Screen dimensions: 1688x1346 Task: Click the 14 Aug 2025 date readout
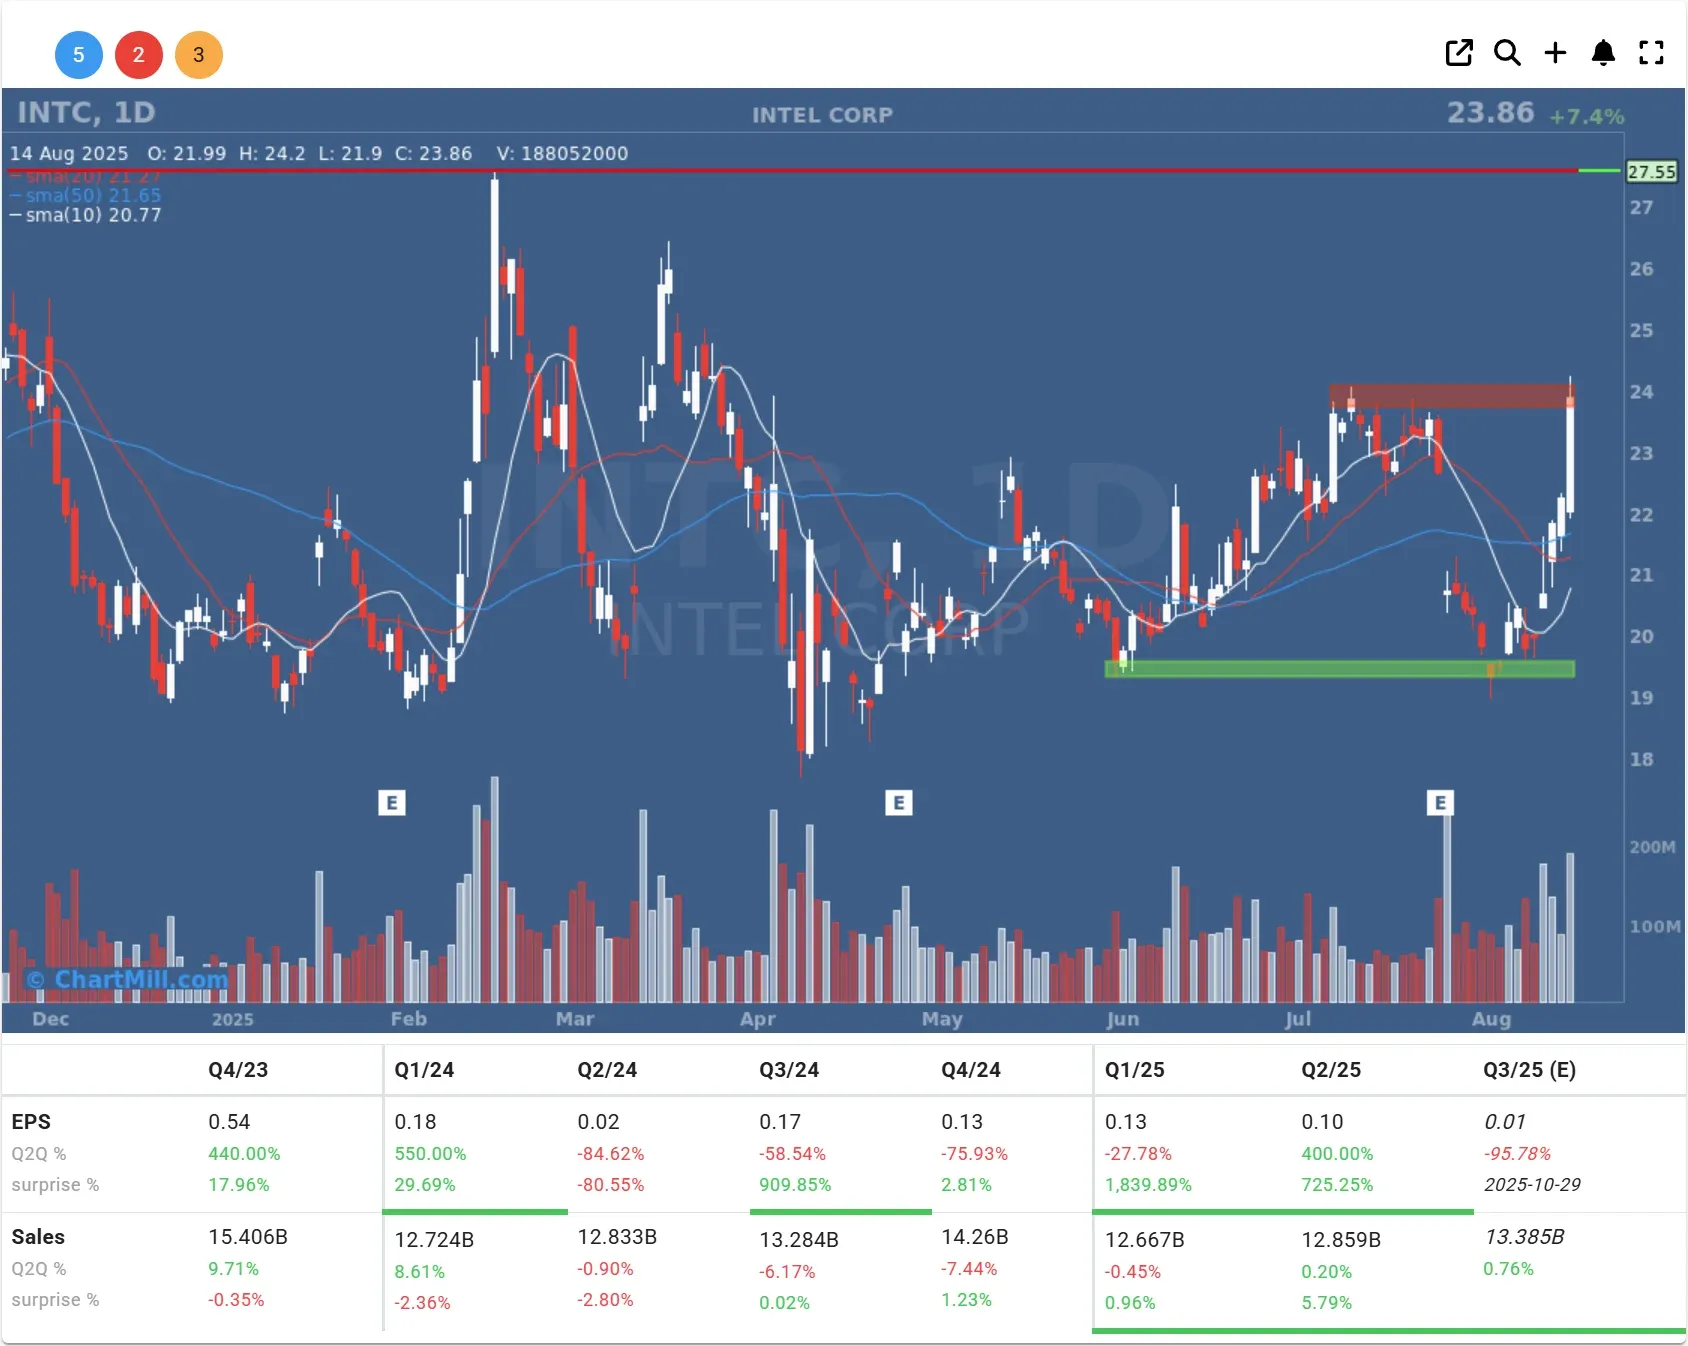tap(69, 153)
